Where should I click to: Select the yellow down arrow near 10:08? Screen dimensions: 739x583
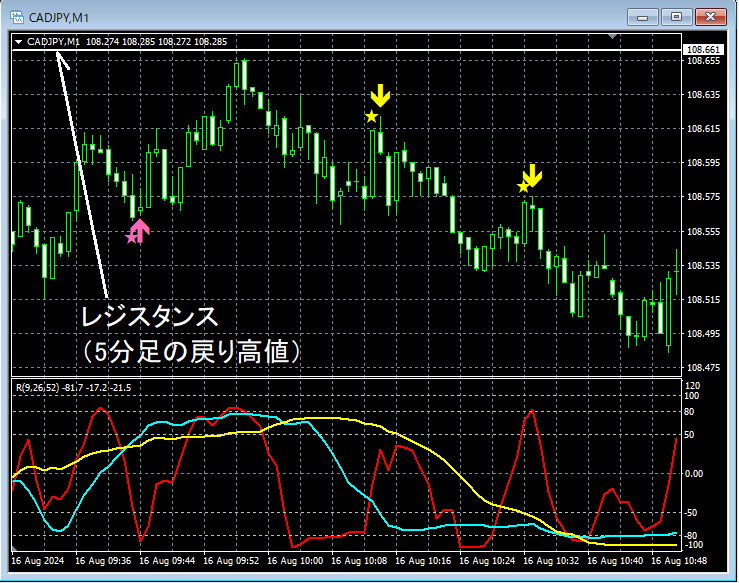tap(380, 96)
